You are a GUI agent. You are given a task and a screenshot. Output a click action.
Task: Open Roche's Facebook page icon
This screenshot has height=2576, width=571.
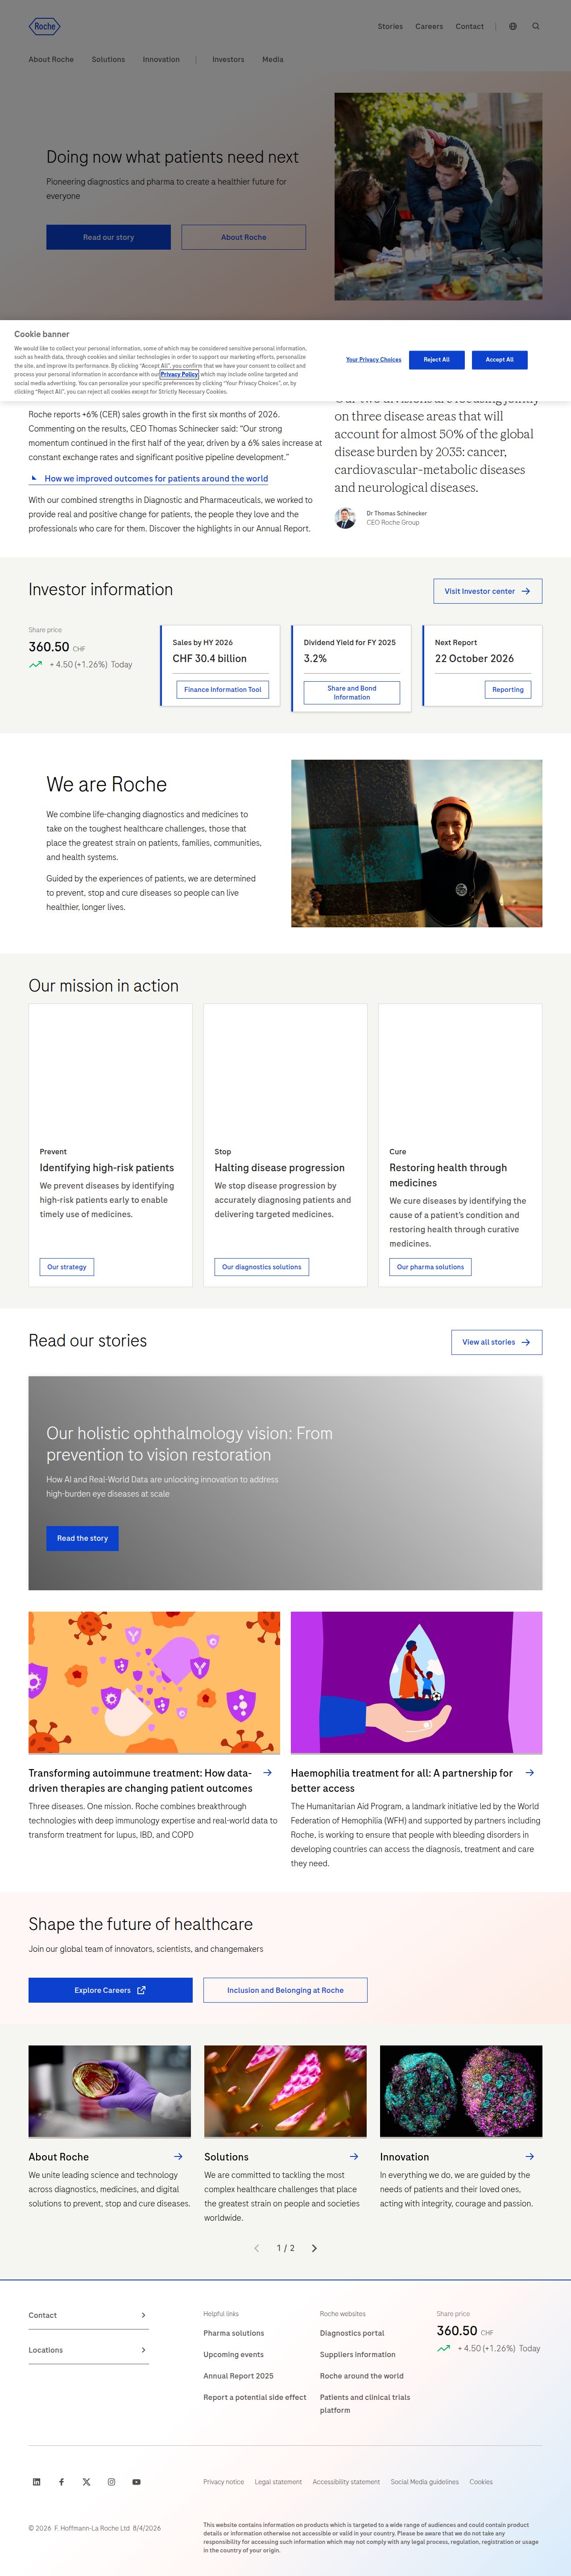[61, 2481]
